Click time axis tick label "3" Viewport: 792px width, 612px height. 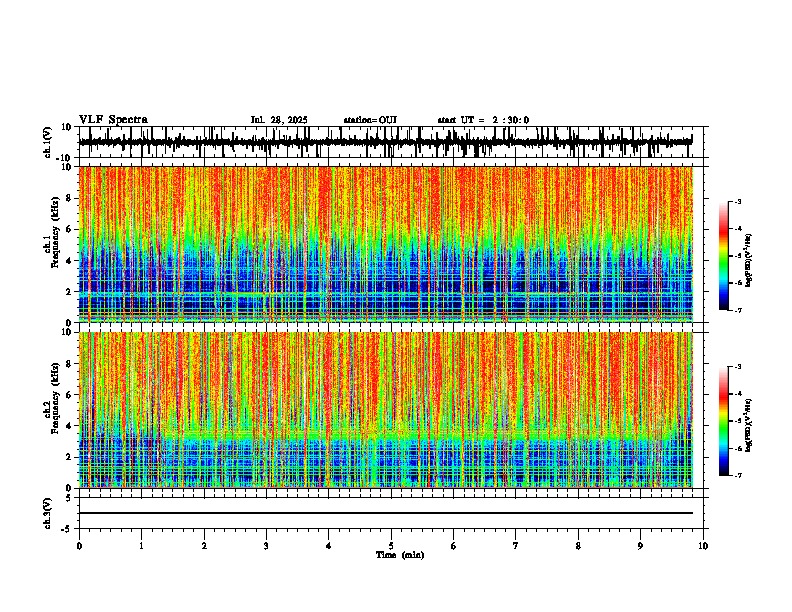click(266, 546)
